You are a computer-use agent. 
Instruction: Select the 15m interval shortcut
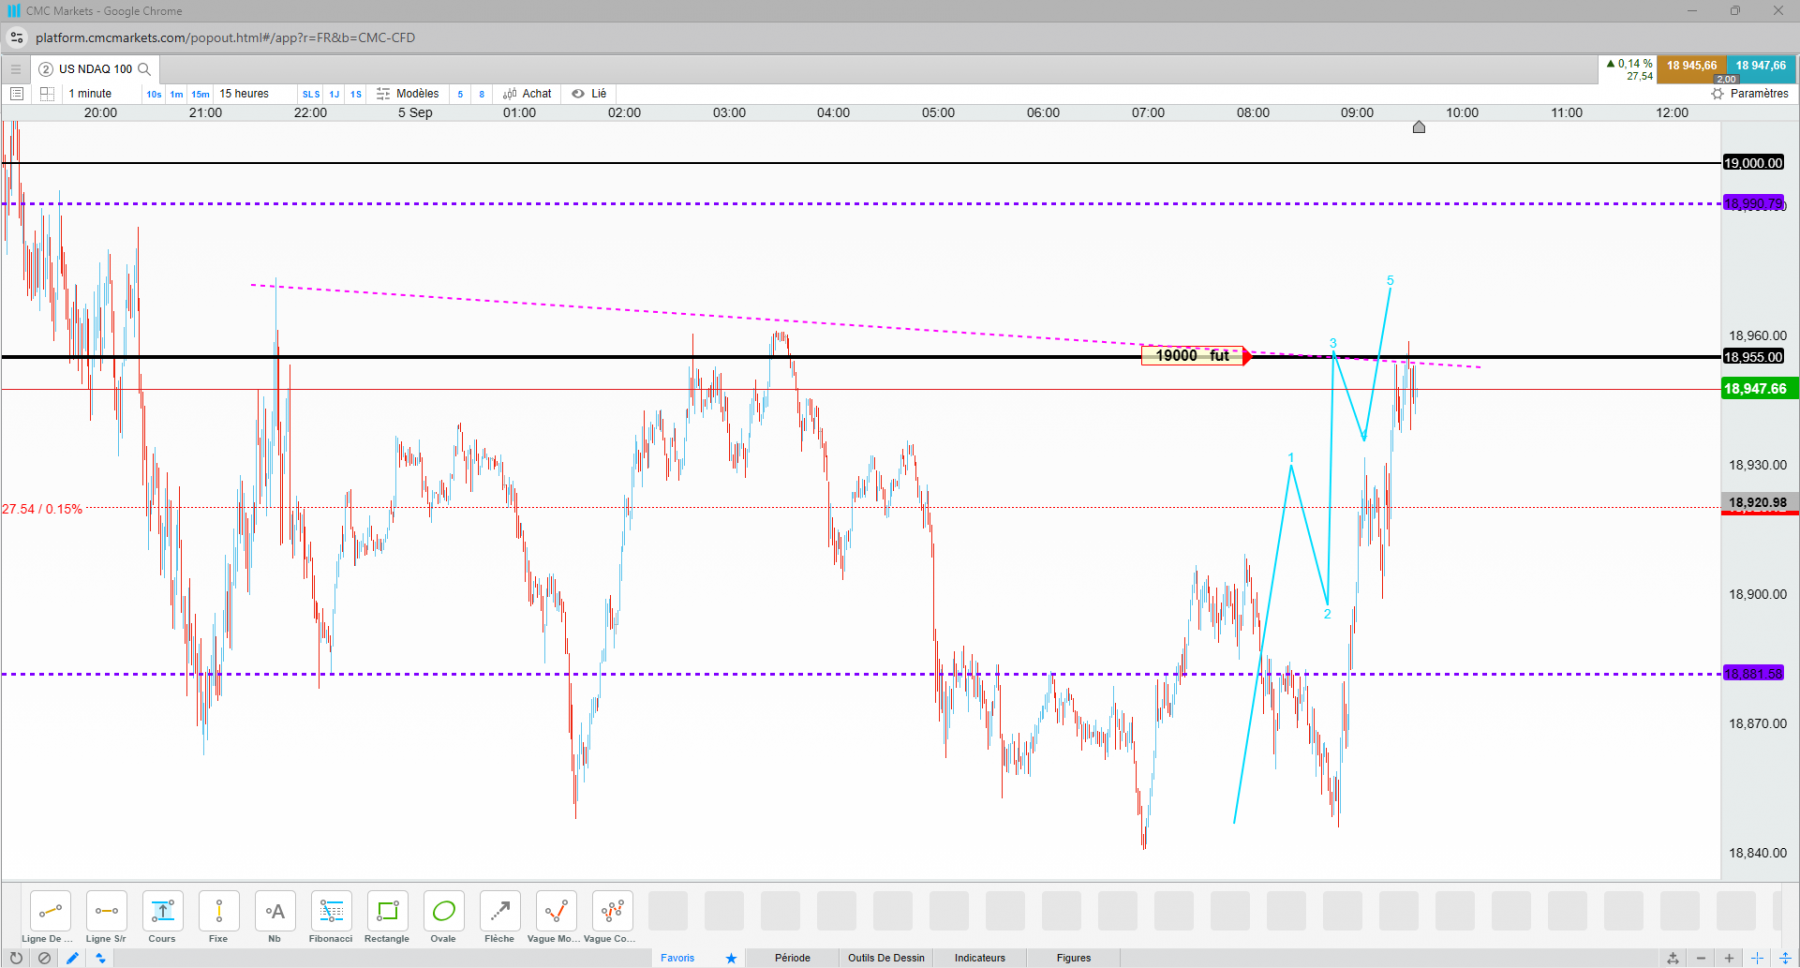pos(201,94)
